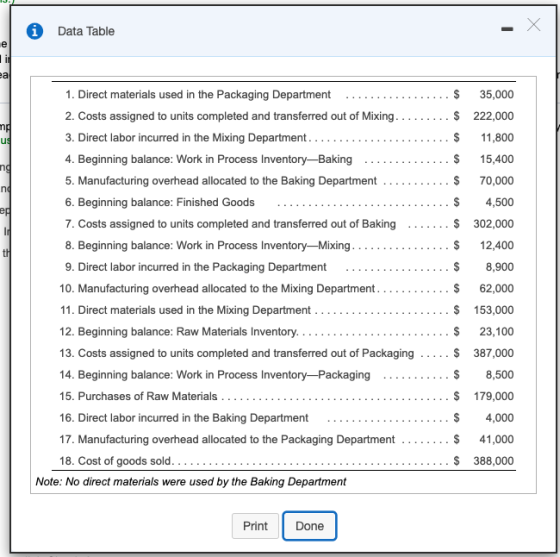Click the 387,000 transferred out of Packaging value
The width and height of the screenshot is (560, 557).
[x=494, y=353]
